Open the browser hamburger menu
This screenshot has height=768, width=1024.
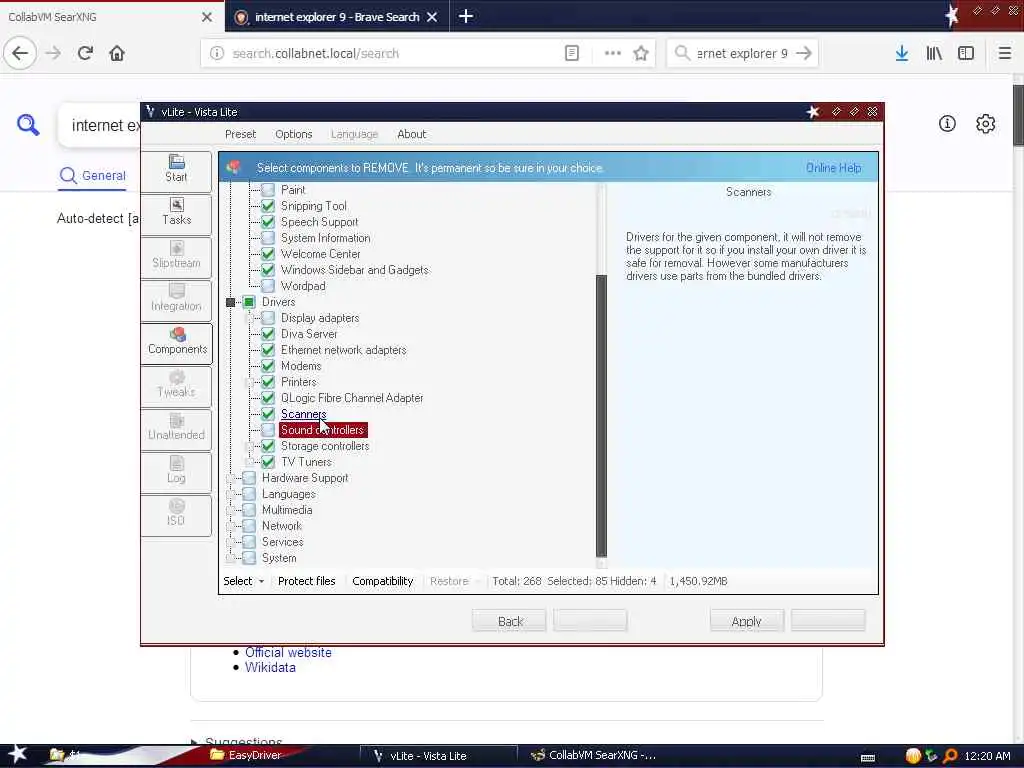tap(1005, 53)
